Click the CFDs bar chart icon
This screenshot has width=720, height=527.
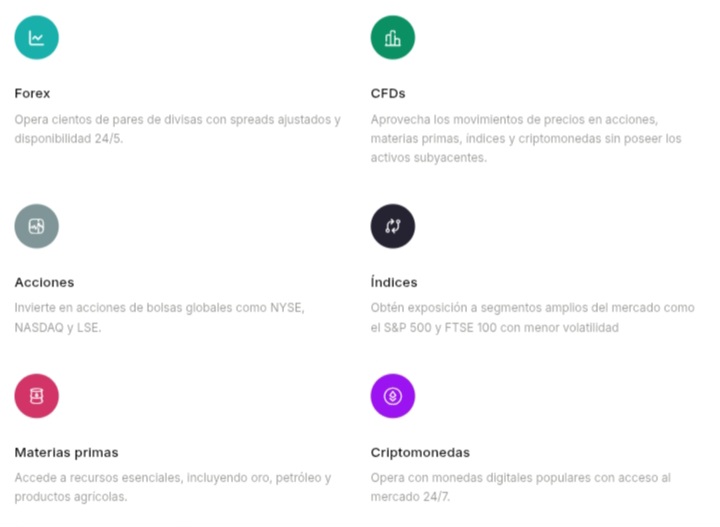[x=392, y=38]
